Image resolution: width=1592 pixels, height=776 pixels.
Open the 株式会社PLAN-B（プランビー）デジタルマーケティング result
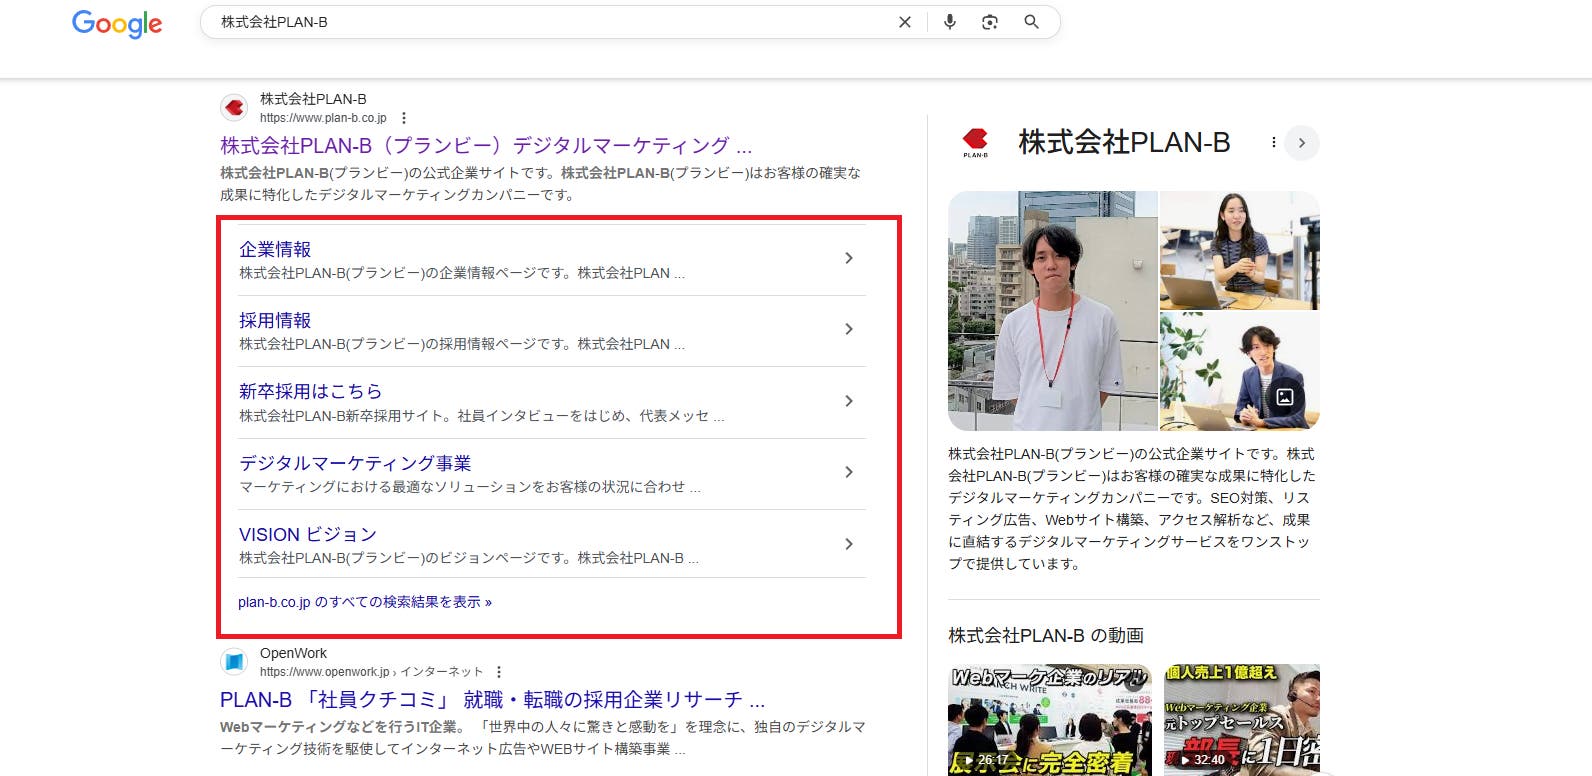pyautogui.click(x=486, y=146)
